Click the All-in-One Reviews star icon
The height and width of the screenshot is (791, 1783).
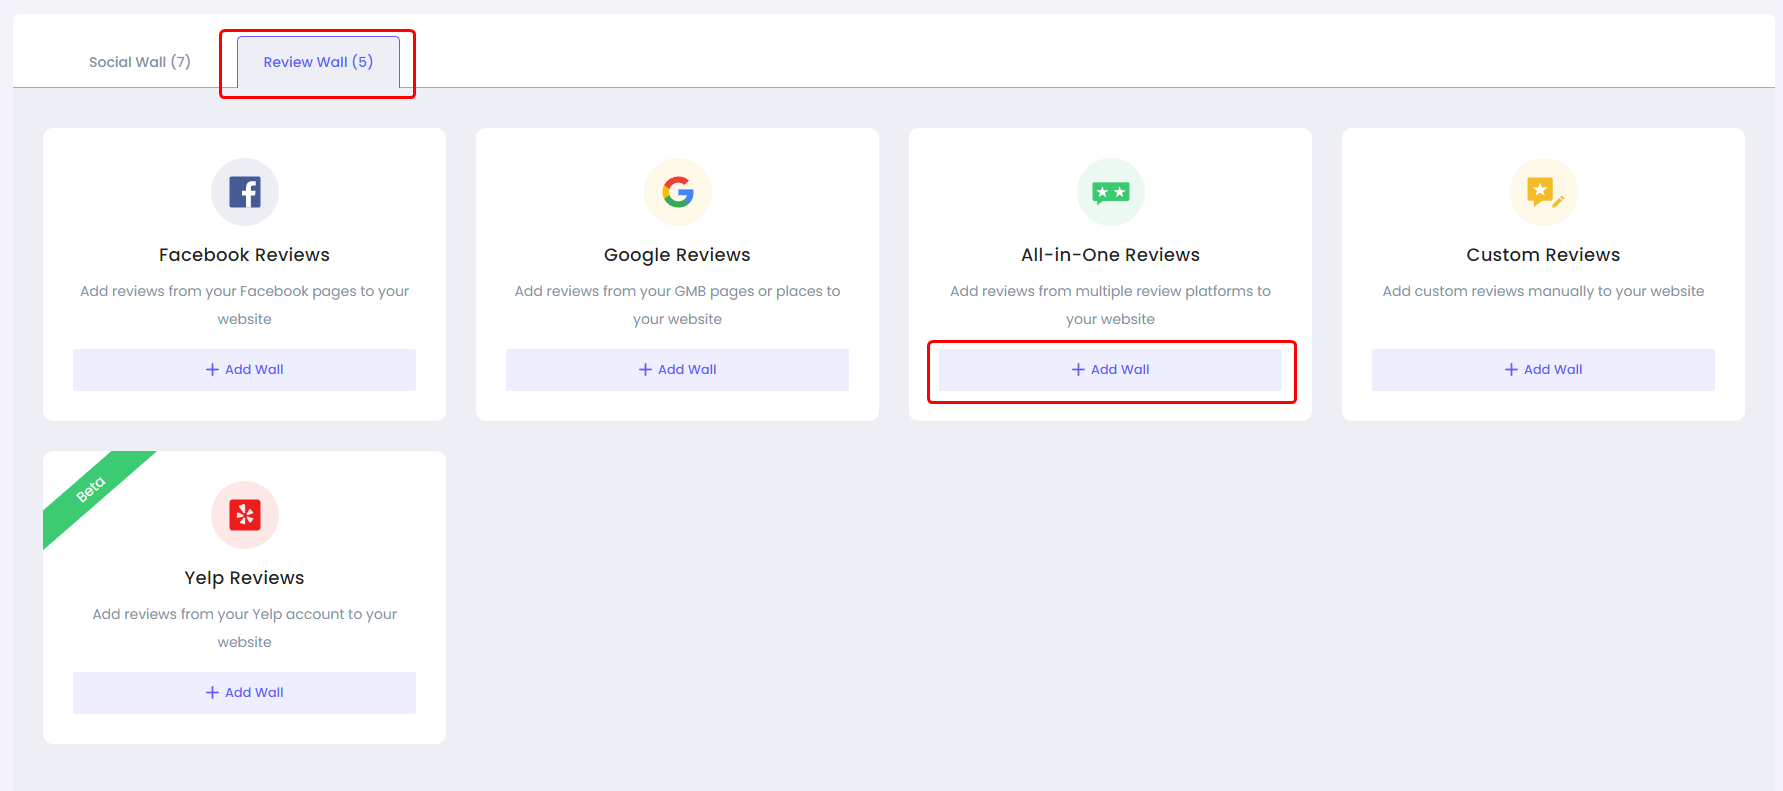[x=1111, y=192]
